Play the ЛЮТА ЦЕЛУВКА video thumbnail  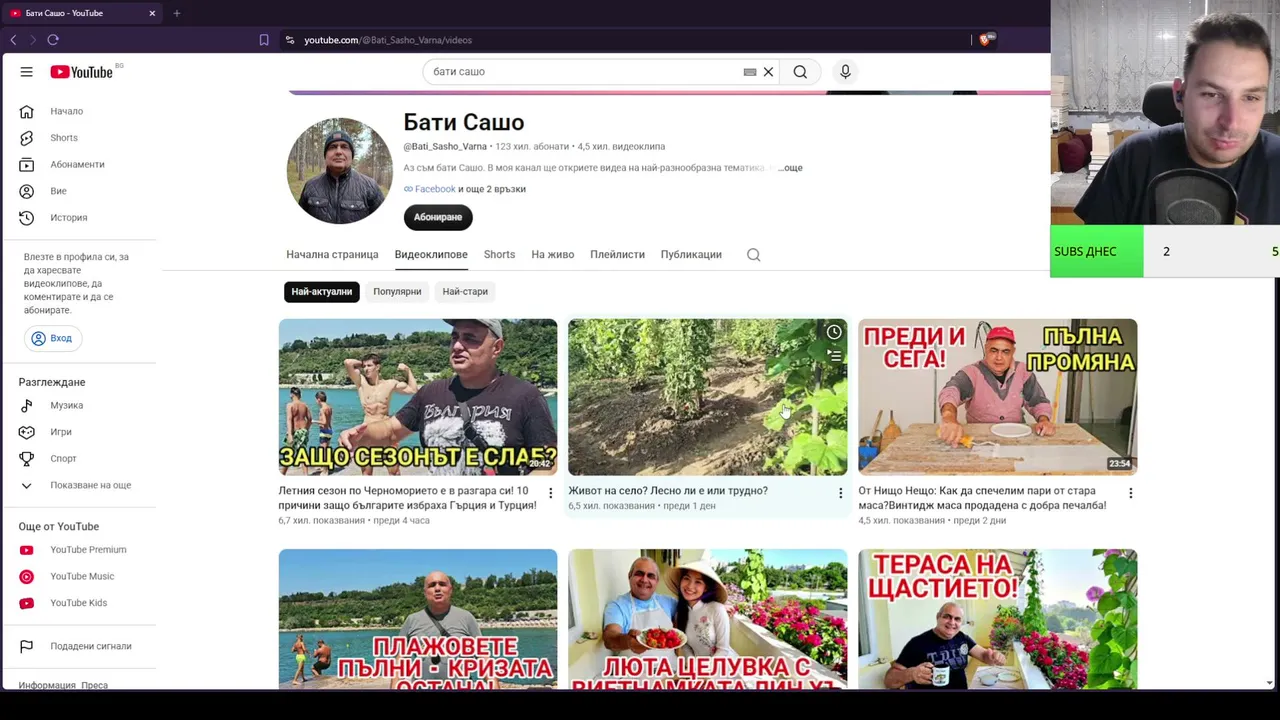[708, 619]
